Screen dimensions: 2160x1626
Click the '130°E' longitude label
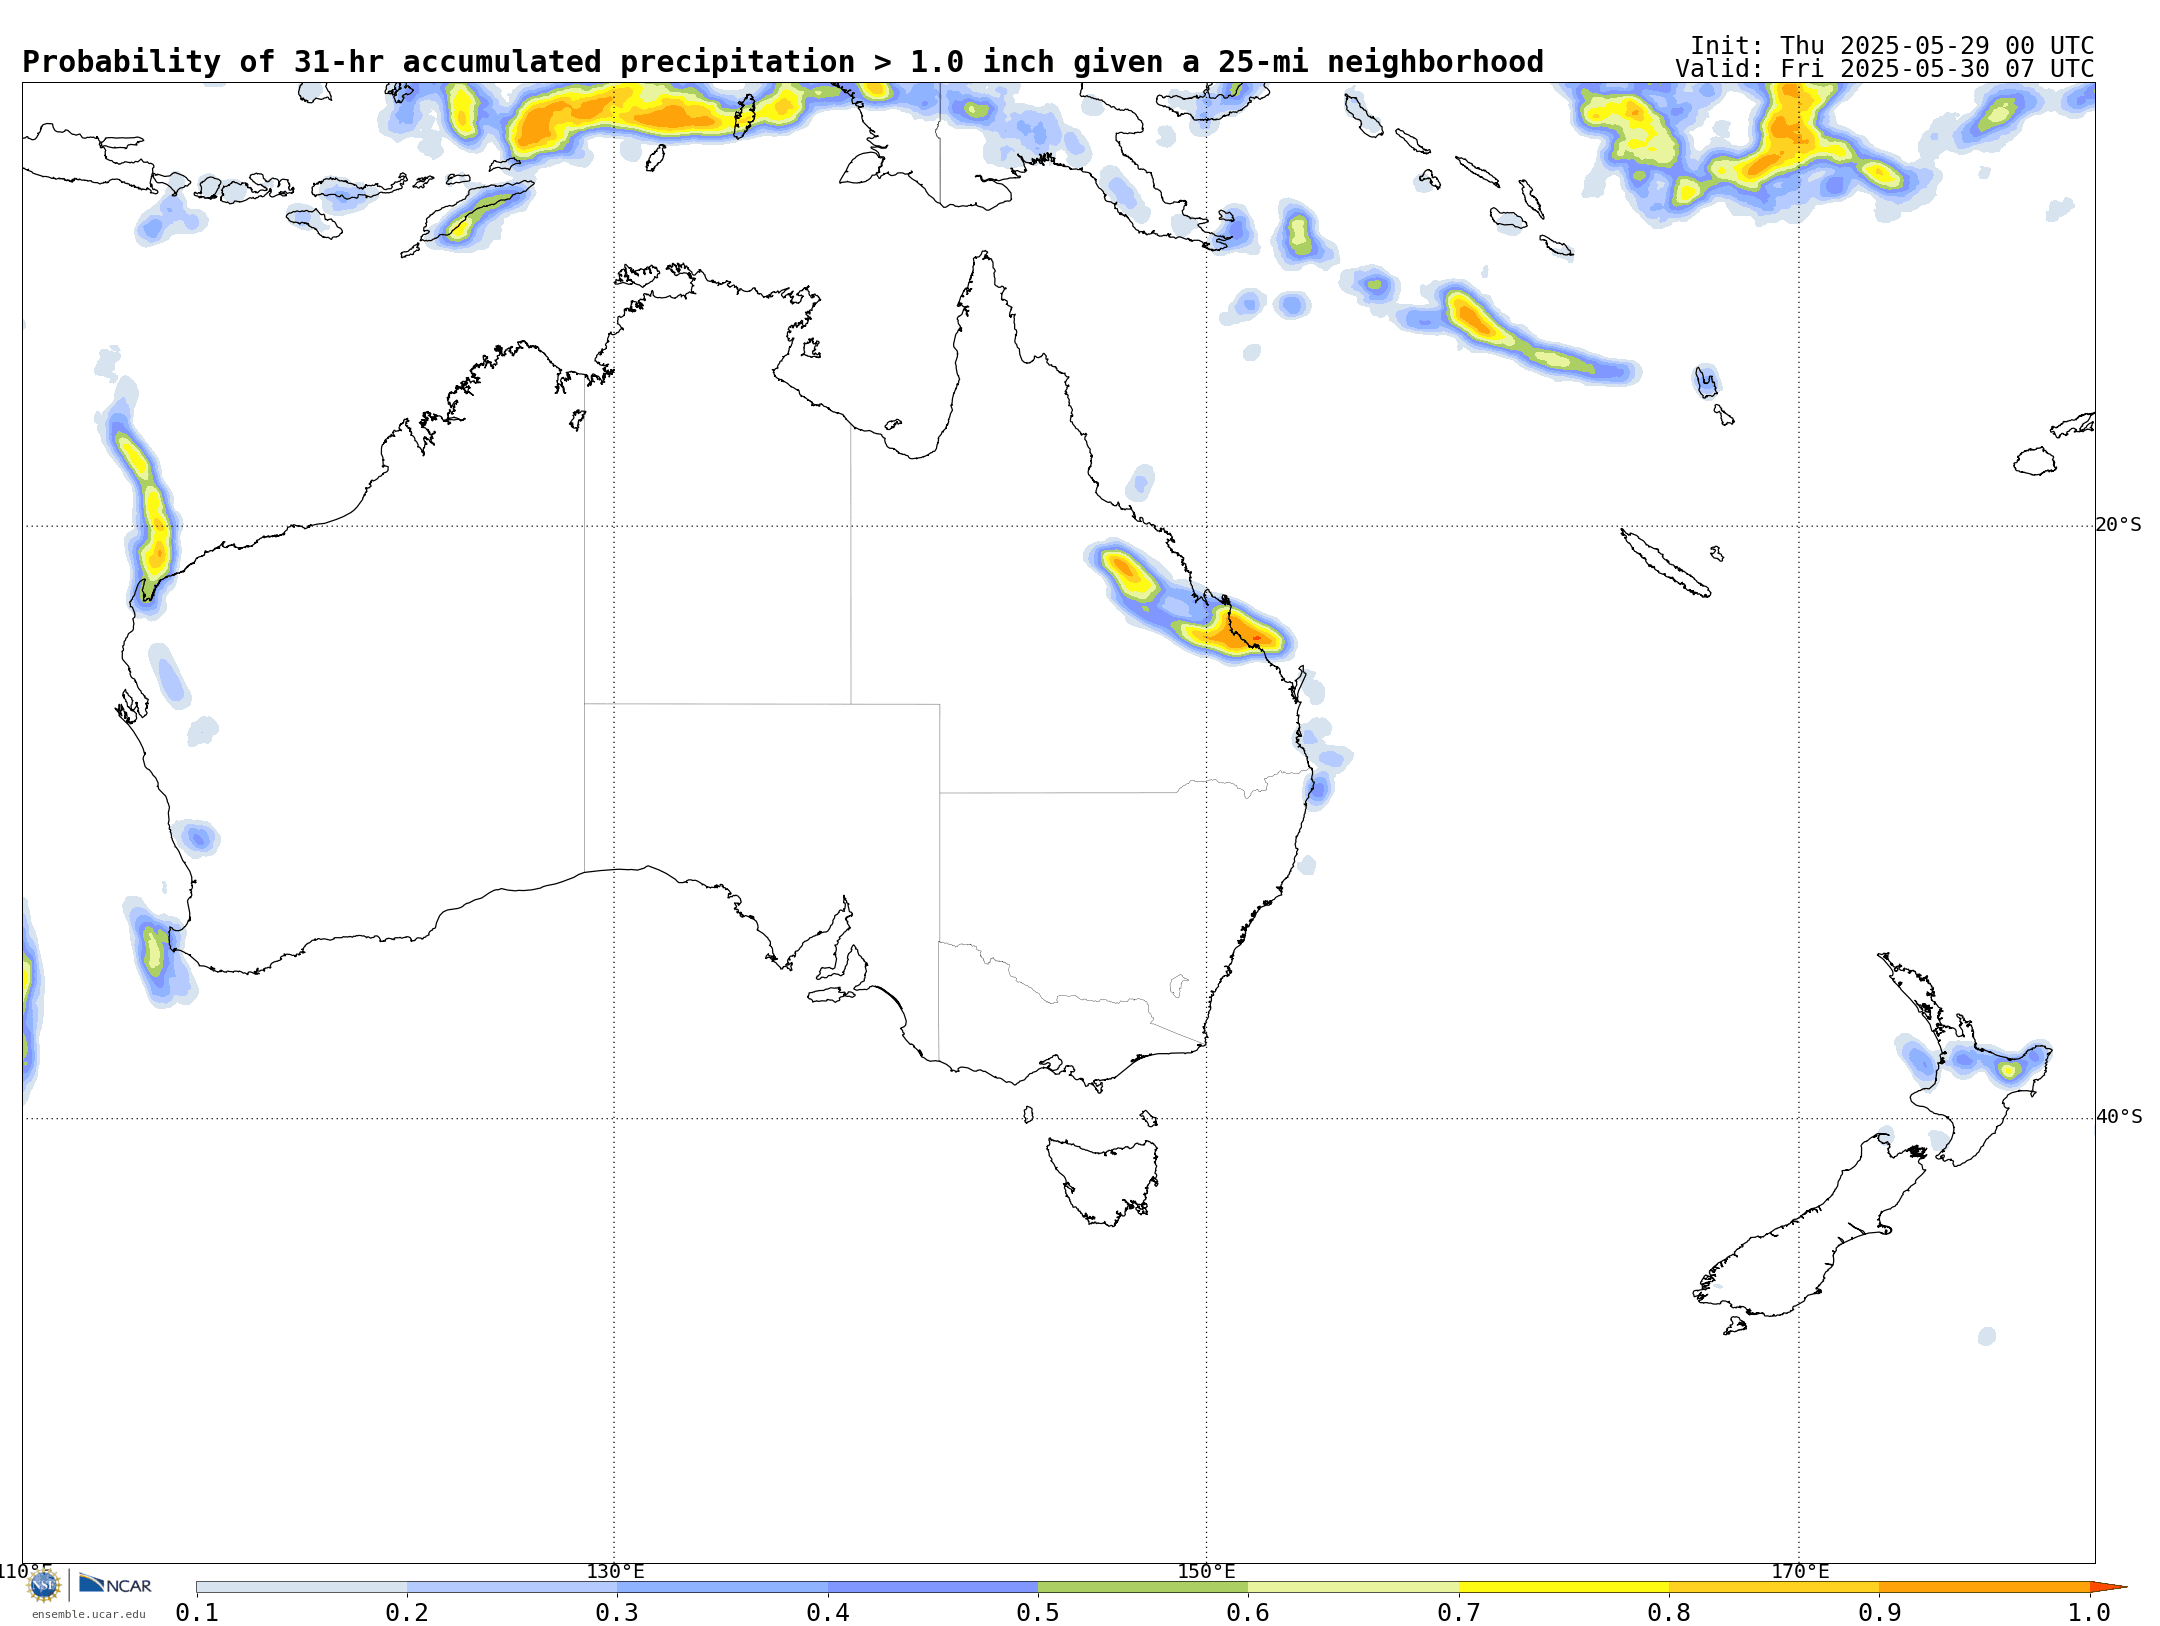tap(615, 1572)
